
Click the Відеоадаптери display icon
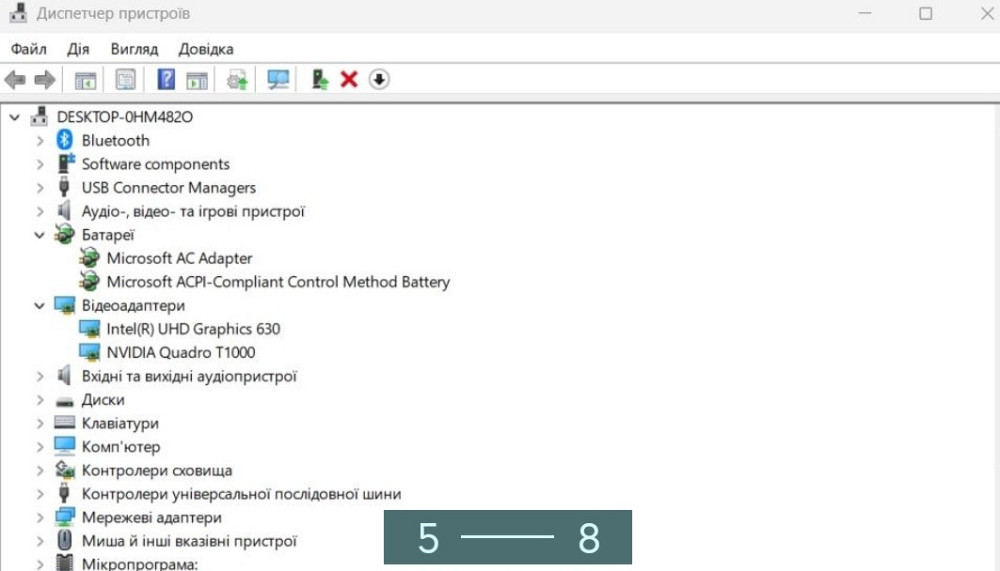point(64,305)
